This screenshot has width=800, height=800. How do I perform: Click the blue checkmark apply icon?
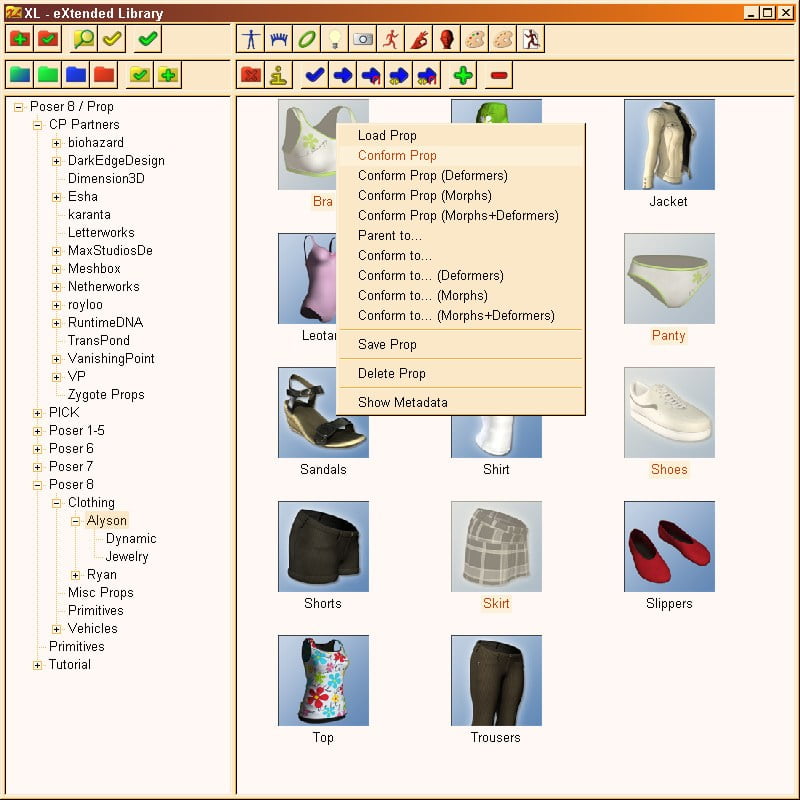click(313, 74)
